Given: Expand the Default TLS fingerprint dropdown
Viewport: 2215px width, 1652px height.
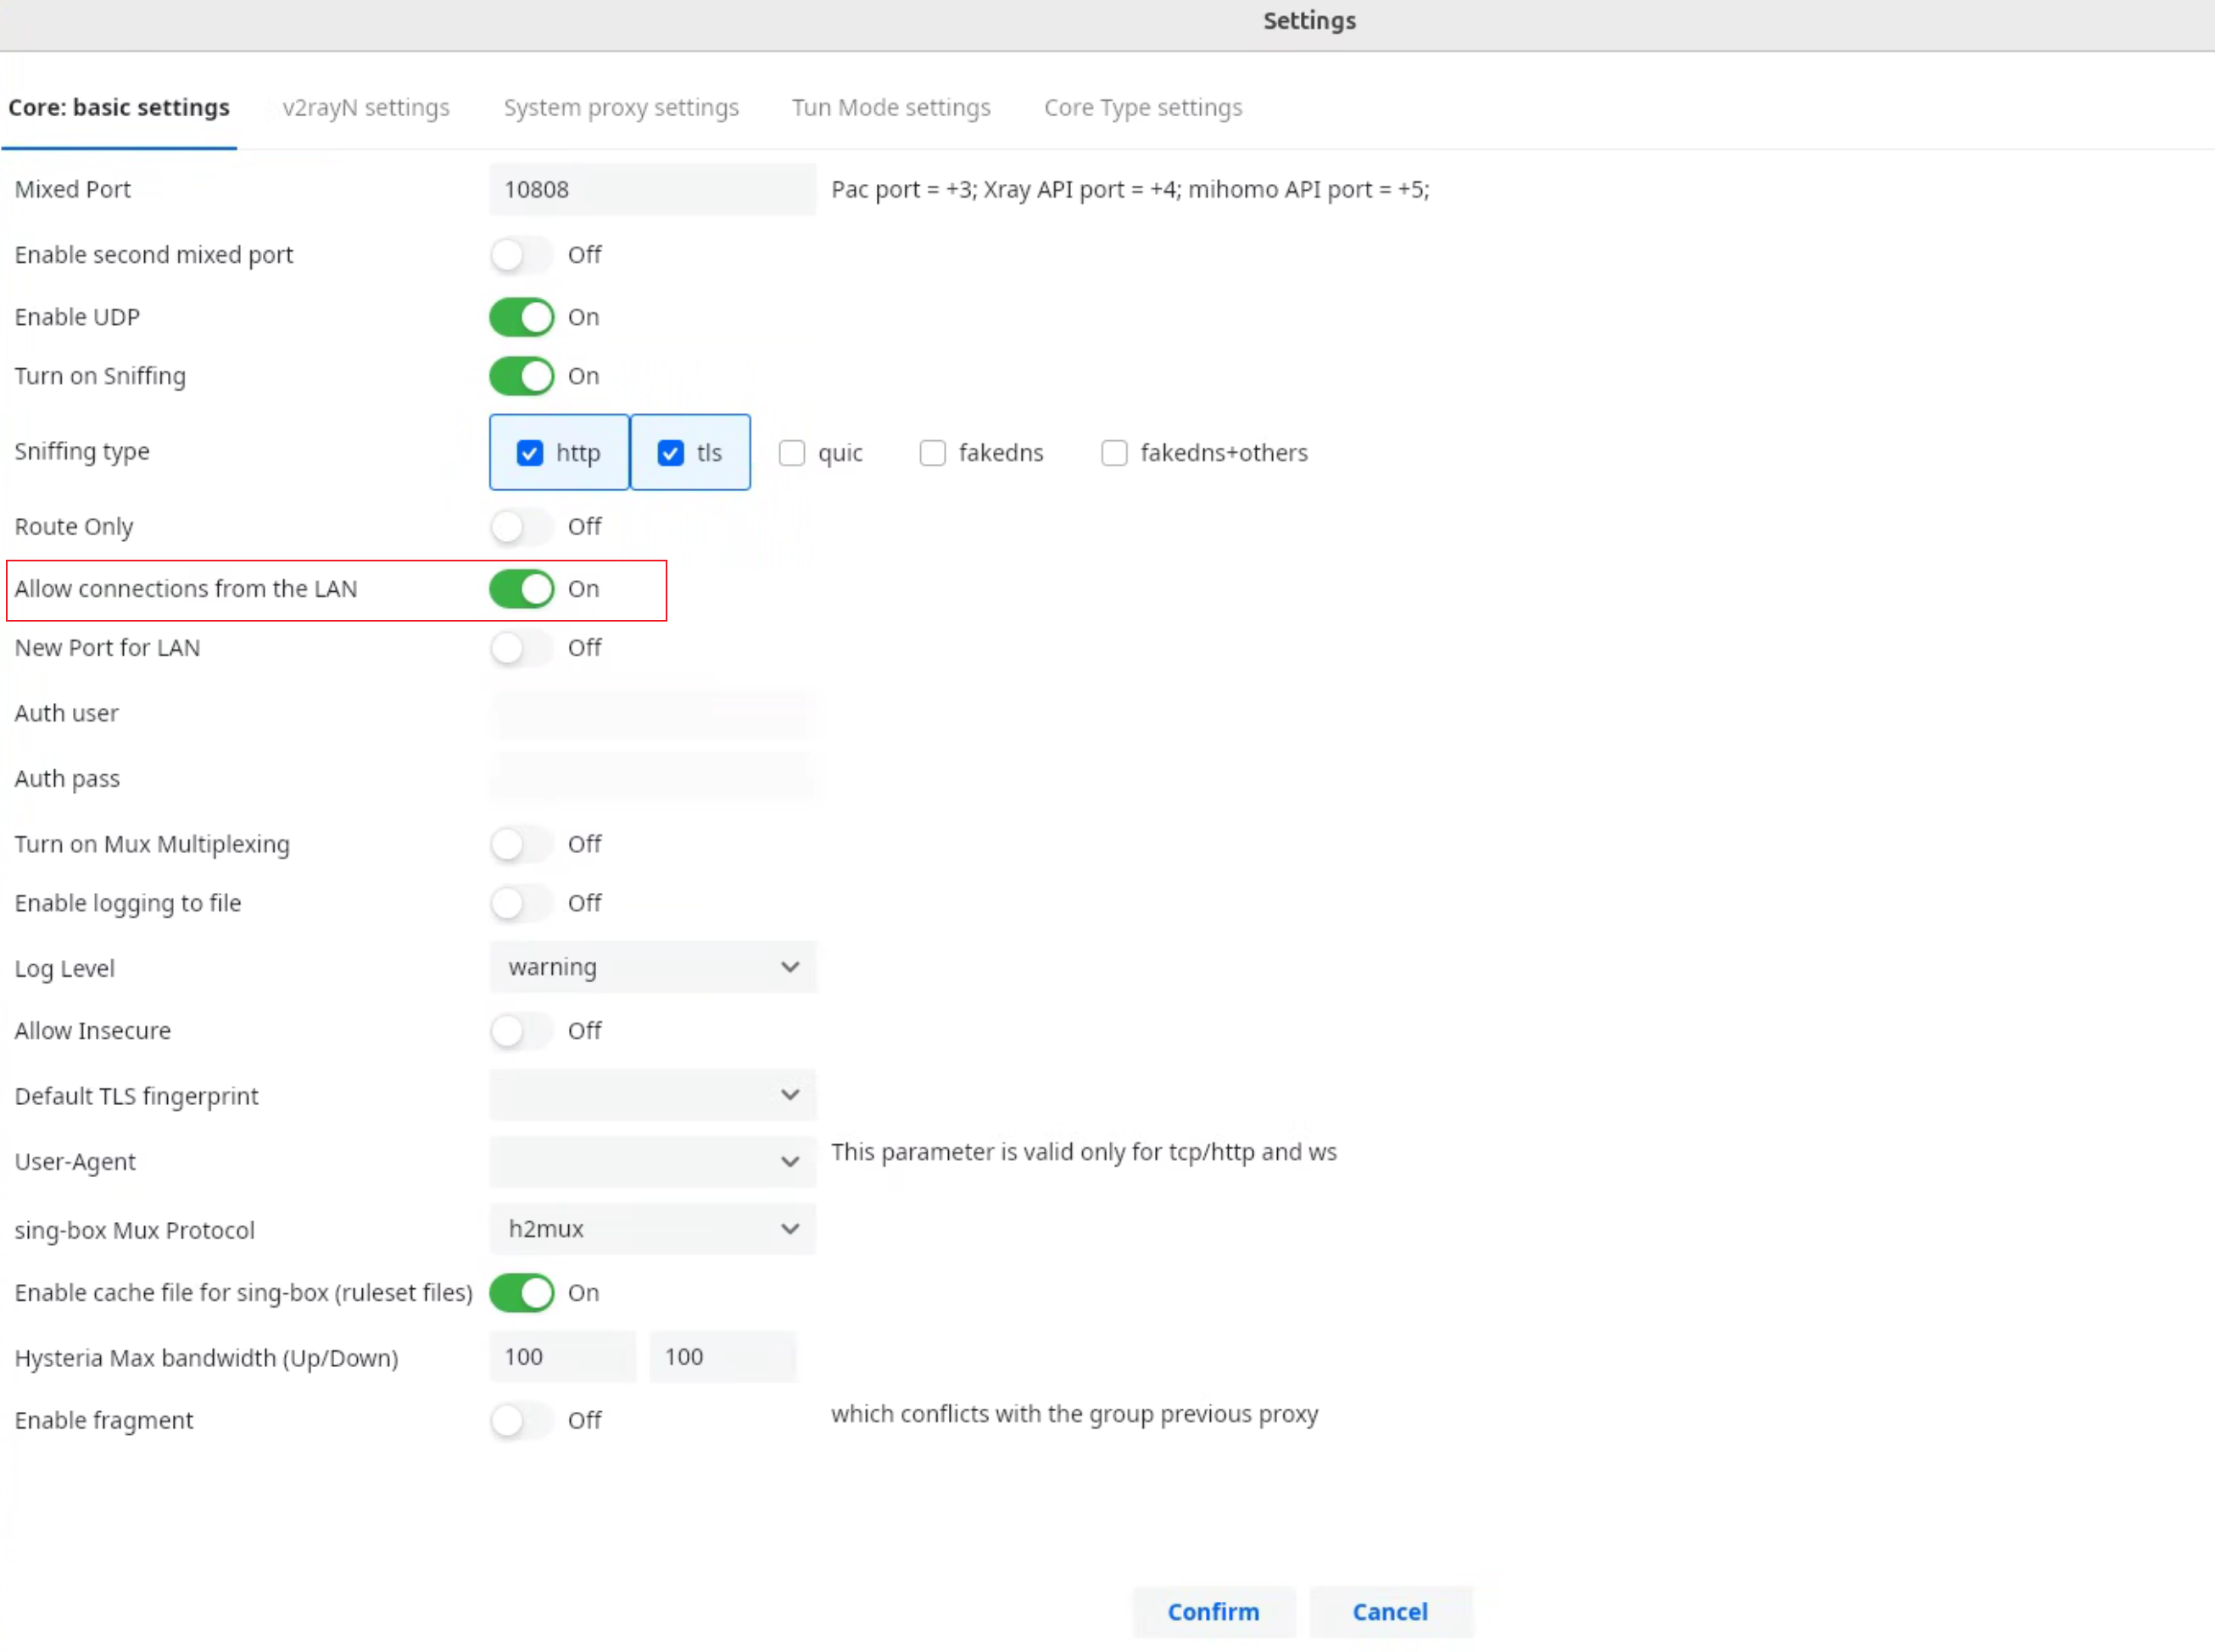Looking at the screenshot, I should [652, 1095].
